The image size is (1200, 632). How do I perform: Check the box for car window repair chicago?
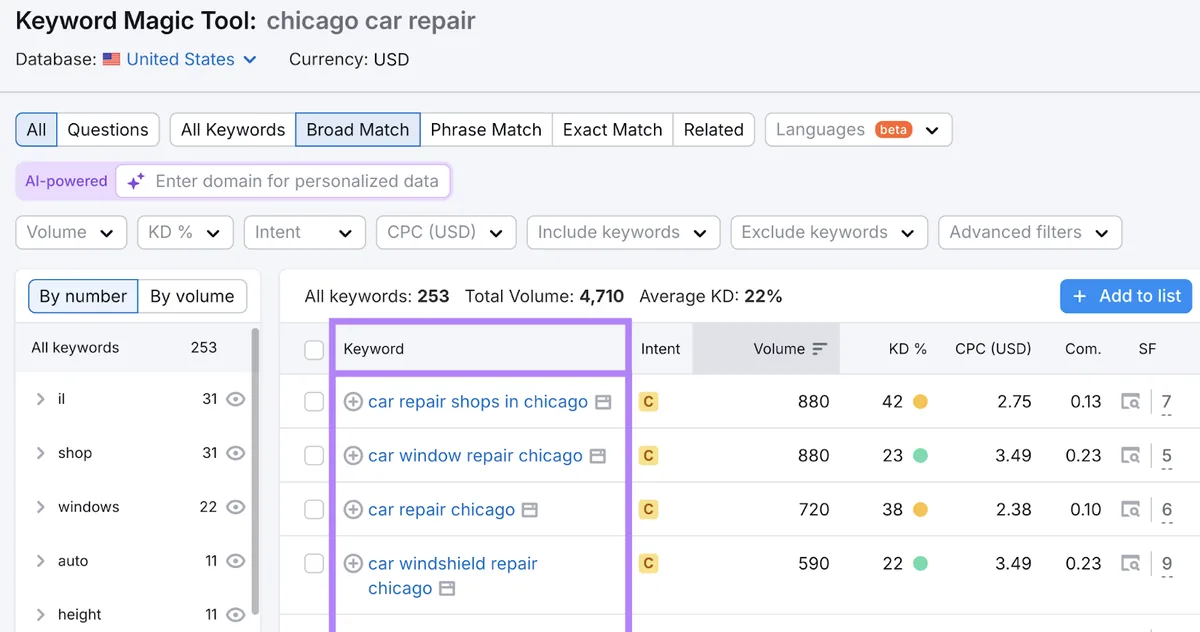tap(314, 456)
